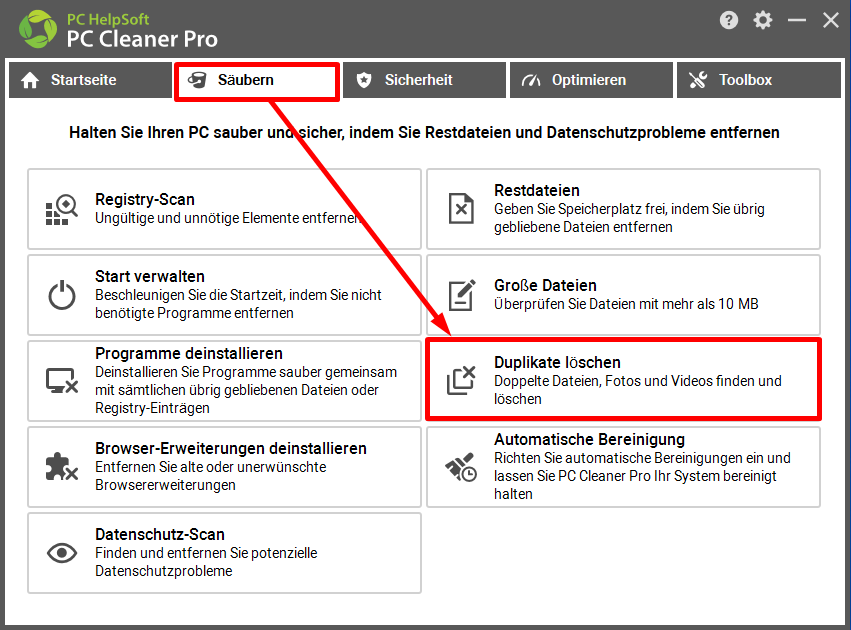Click text 'Entfernen Sie alte oder unerwünschte Browsererweiterungen'
The image size is (851, 630).
(x=211, y=476)
